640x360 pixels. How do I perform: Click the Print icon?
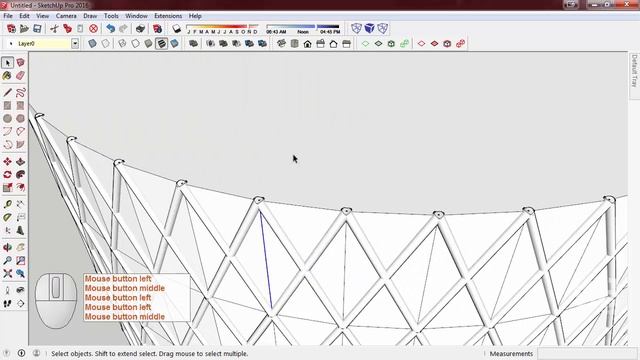click(140, 29)
